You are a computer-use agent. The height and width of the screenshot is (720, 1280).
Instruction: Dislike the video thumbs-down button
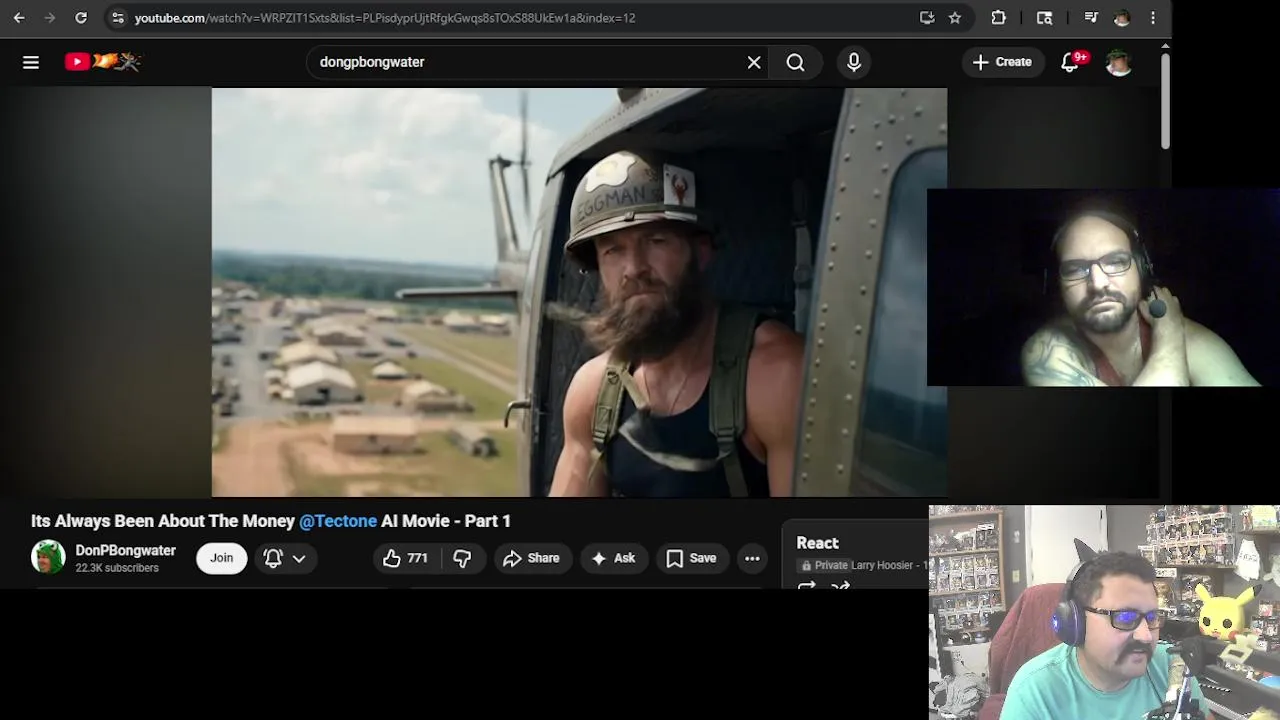[462, 558]
